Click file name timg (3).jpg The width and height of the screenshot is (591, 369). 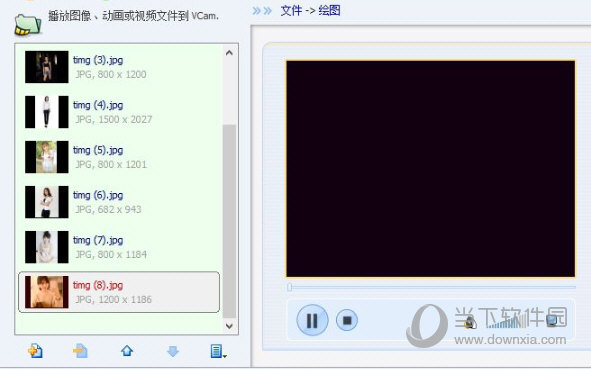tap(98, 60)
